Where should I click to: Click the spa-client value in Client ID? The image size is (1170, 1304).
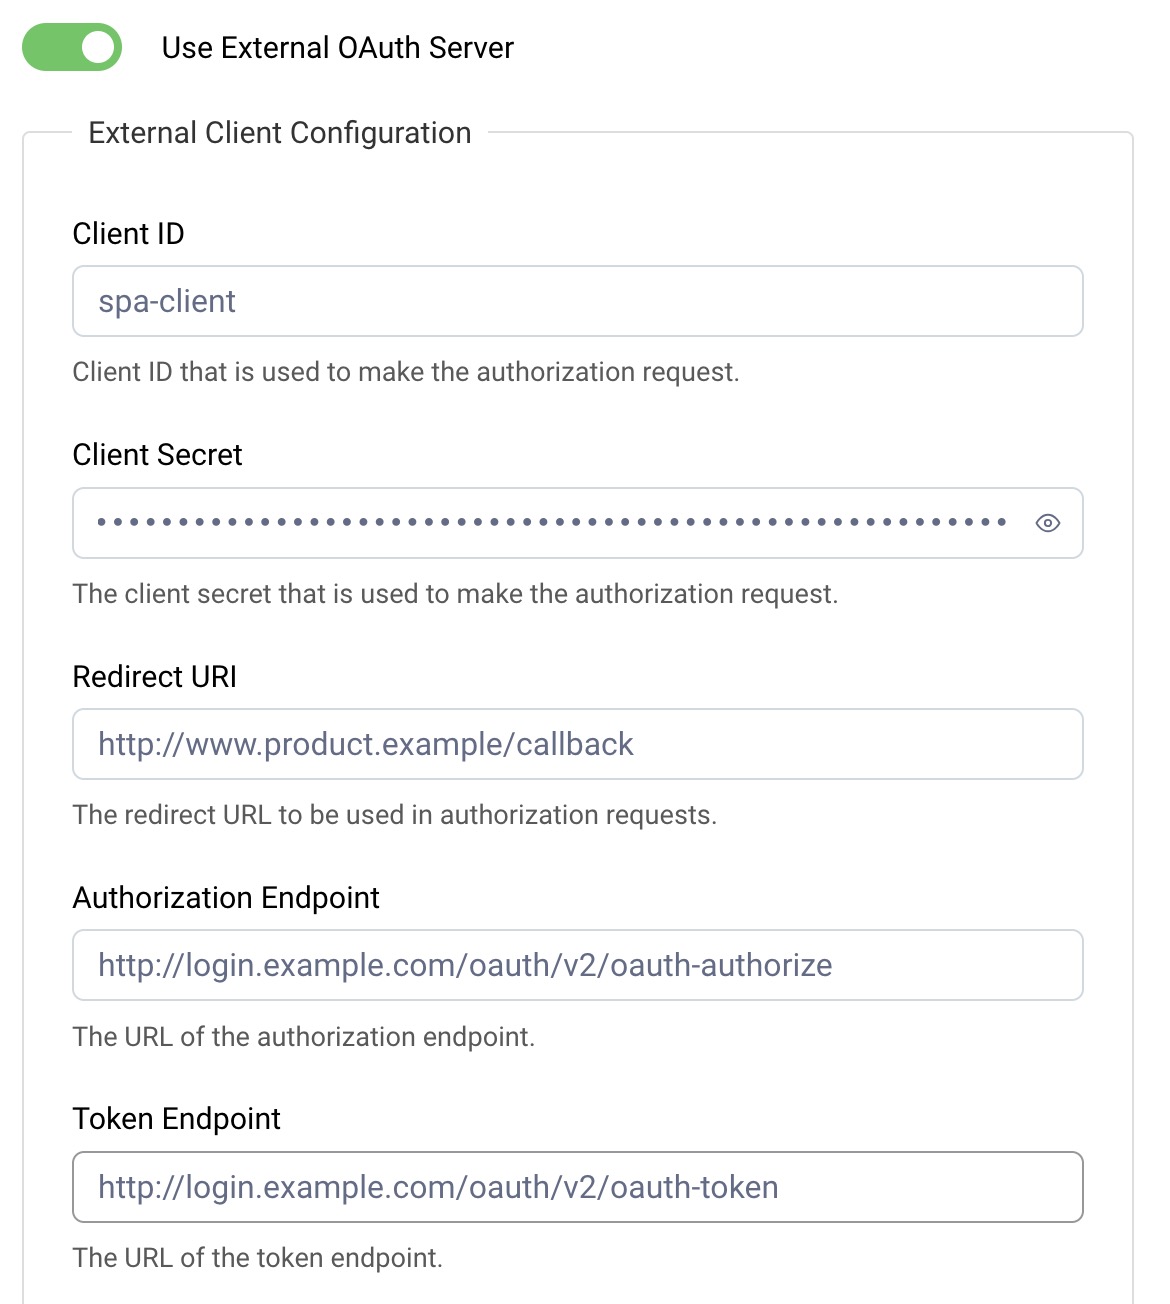(166, 301)
